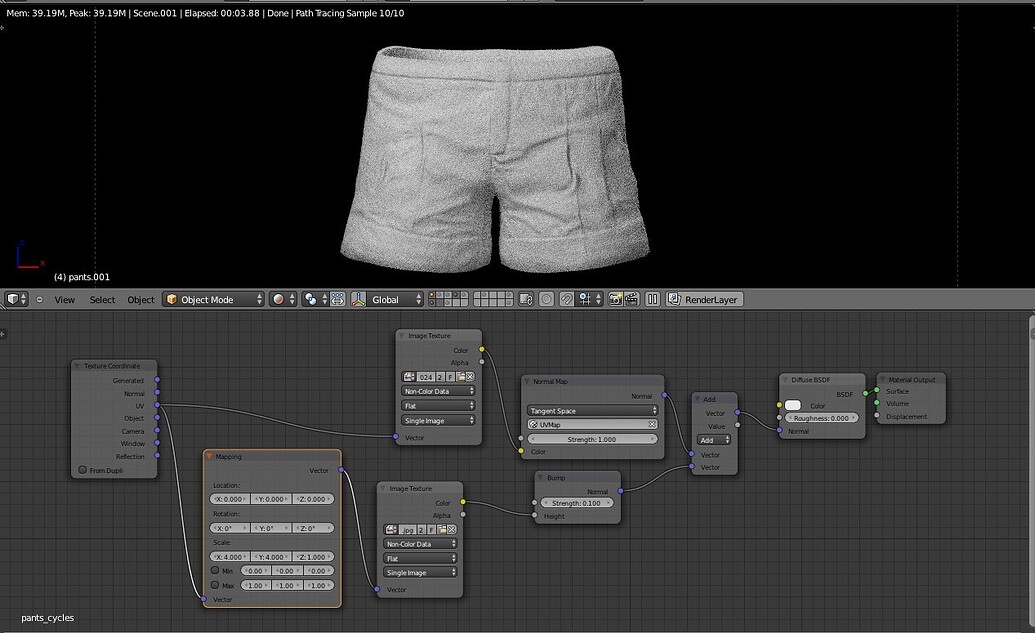Collapse the header menus with the small round button

pyautogui.click(x=40, y=300)
